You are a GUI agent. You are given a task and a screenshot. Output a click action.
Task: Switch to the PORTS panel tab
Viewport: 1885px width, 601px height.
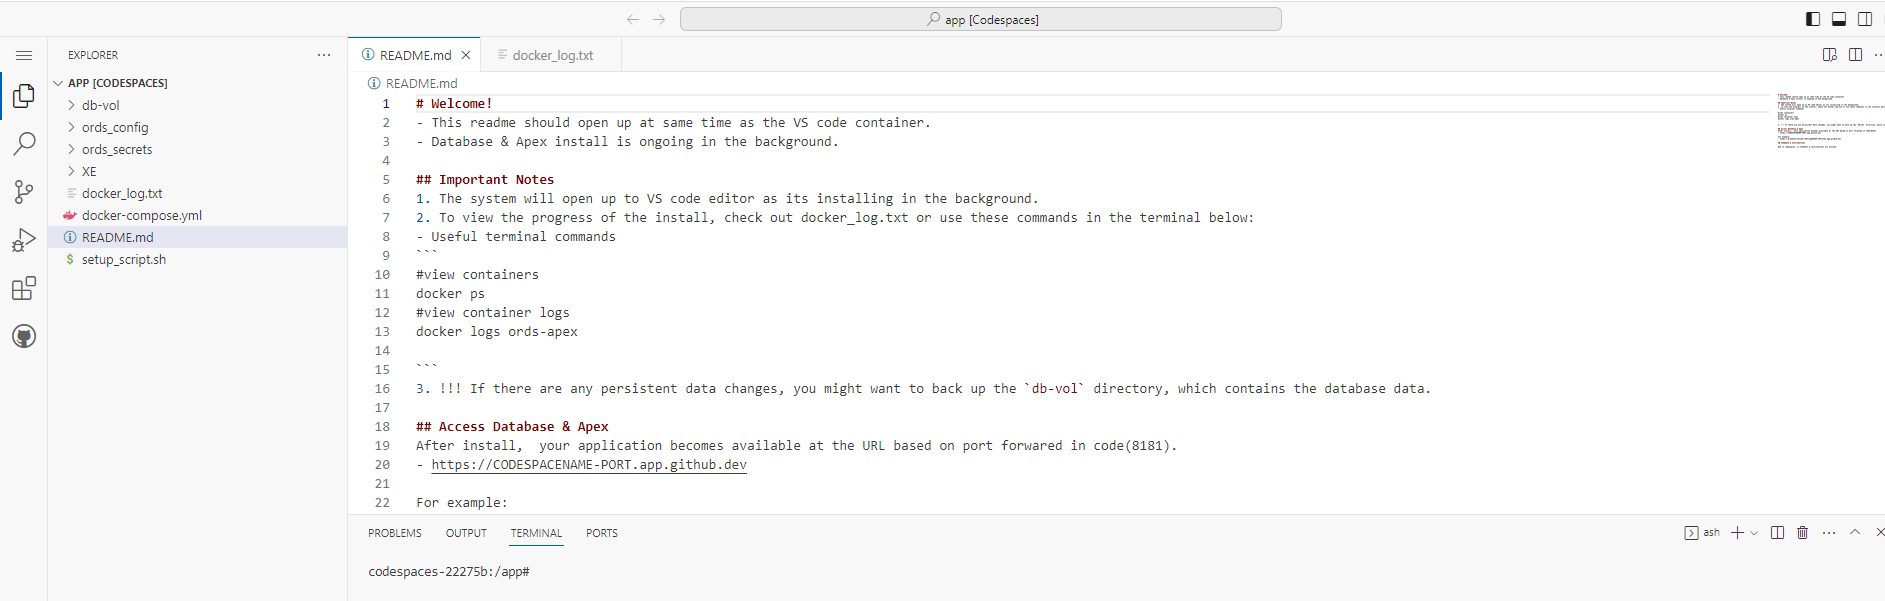(x=602, y=533)
